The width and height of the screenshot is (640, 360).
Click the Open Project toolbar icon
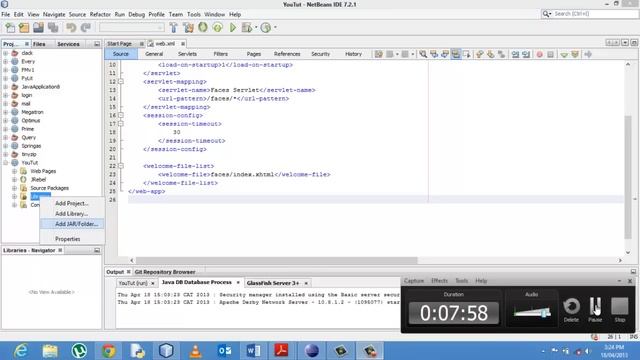(x=38, y=28)
